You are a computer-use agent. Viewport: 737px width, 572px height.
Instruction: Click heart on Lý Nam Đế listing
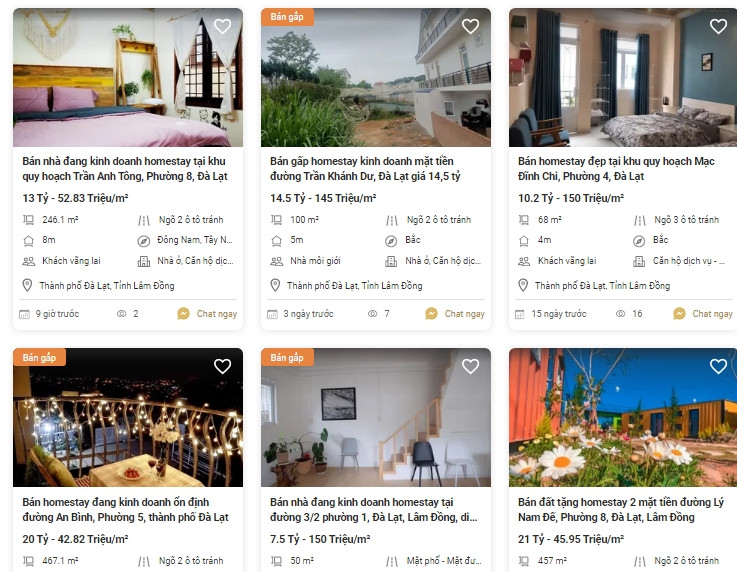pos(718,366)
